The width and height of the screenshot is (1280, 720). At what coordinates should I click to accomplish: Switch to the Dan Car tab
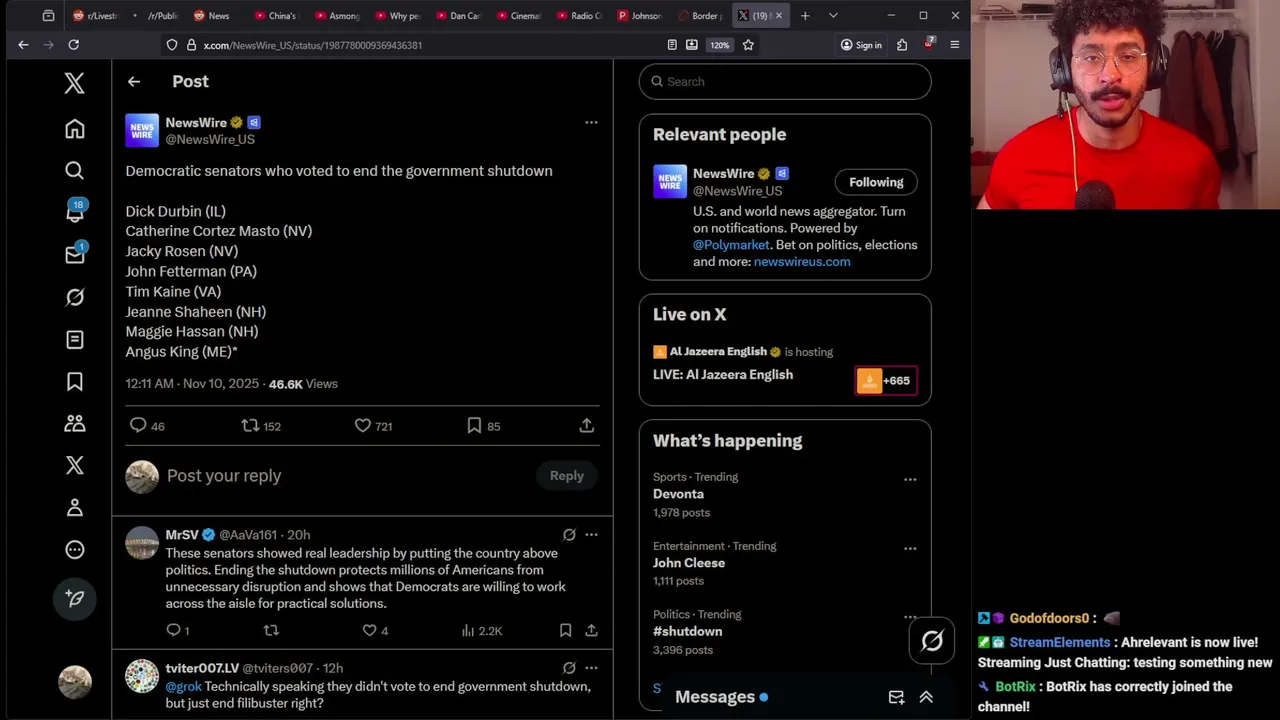[457, 16]
